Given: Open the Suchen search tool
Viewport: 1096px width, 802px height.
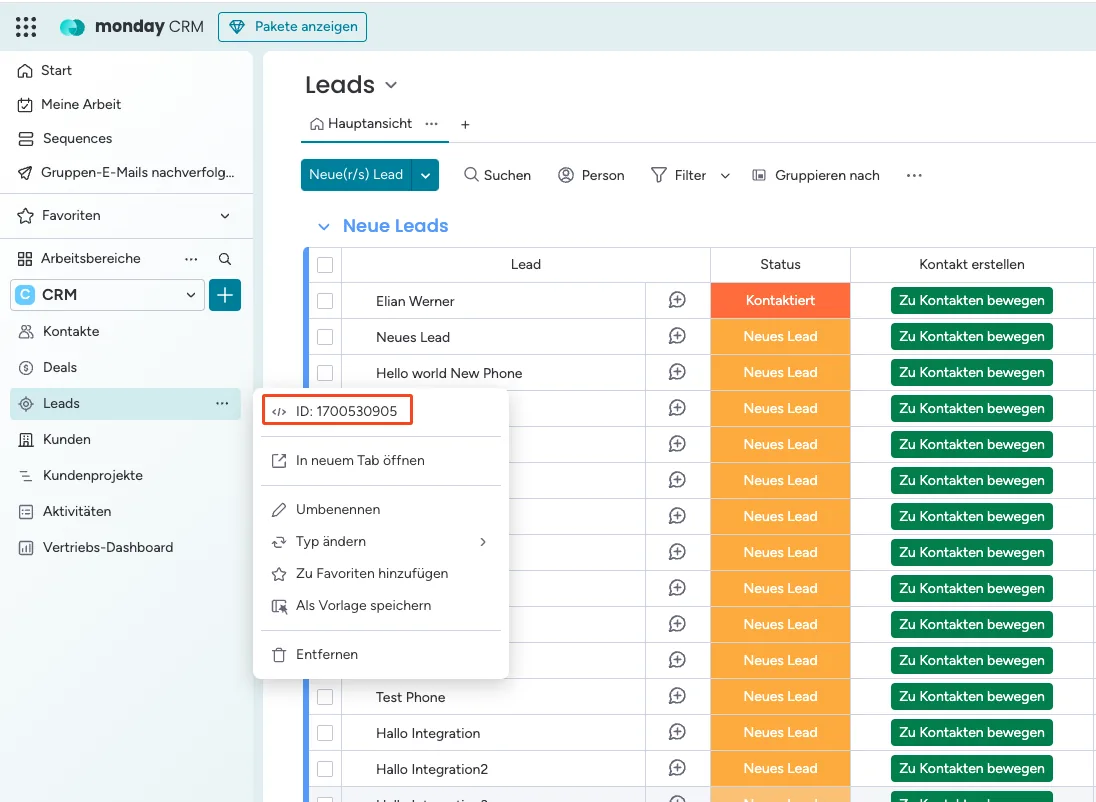Looking at the screenshot, I should (x=498, y=176).
